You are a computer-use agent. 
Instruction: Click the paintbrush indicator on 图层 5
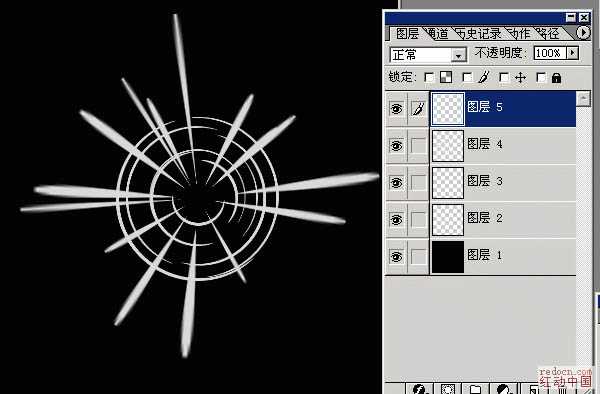click(418, 109)
